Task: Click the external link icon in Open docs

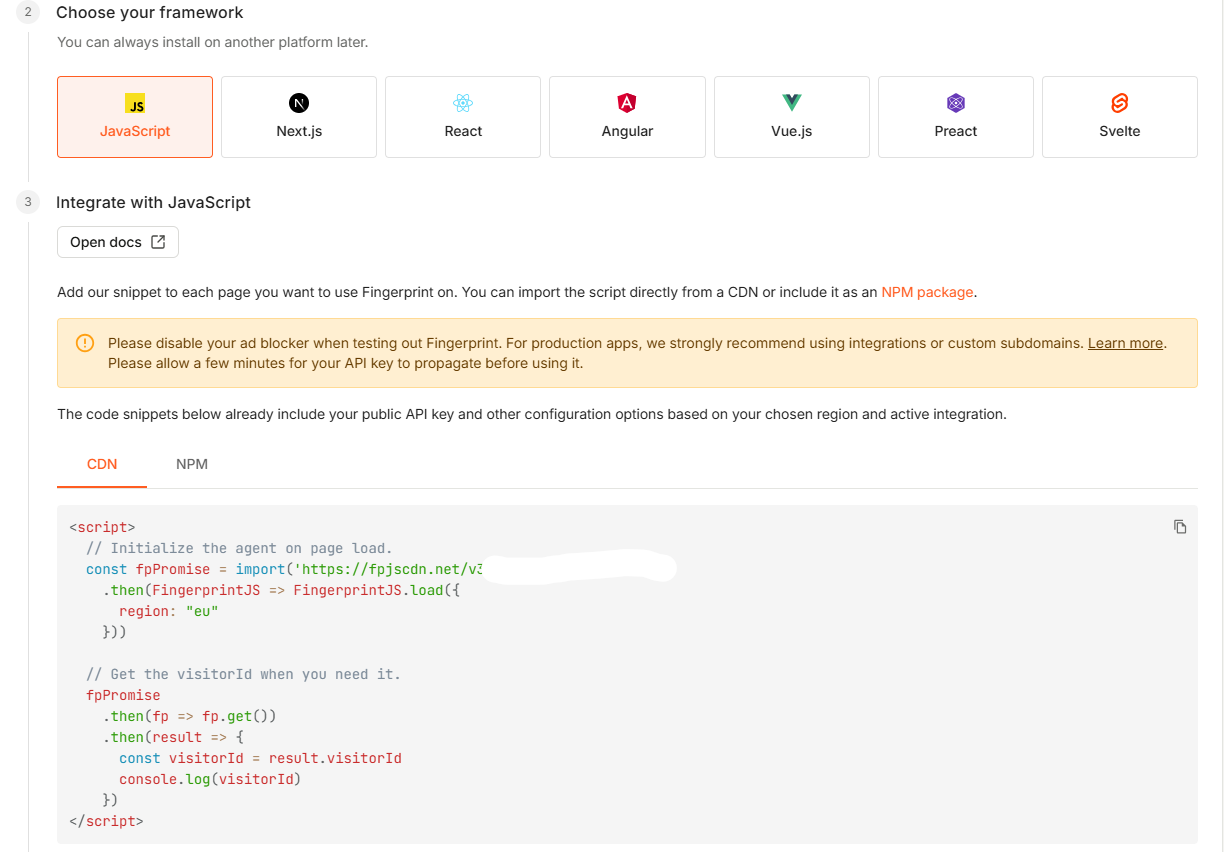Action: pos(158,242)
